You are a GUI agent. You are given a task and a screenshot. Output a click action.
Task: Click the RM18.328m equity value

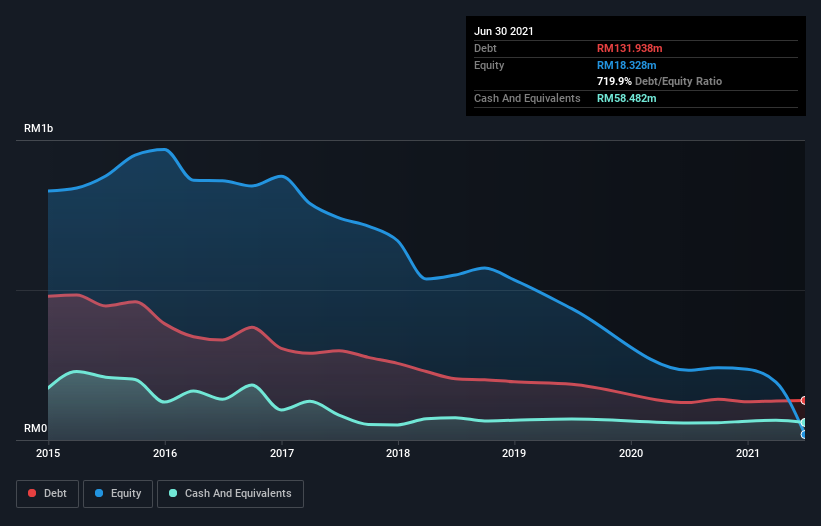click(x=626, y=65)
